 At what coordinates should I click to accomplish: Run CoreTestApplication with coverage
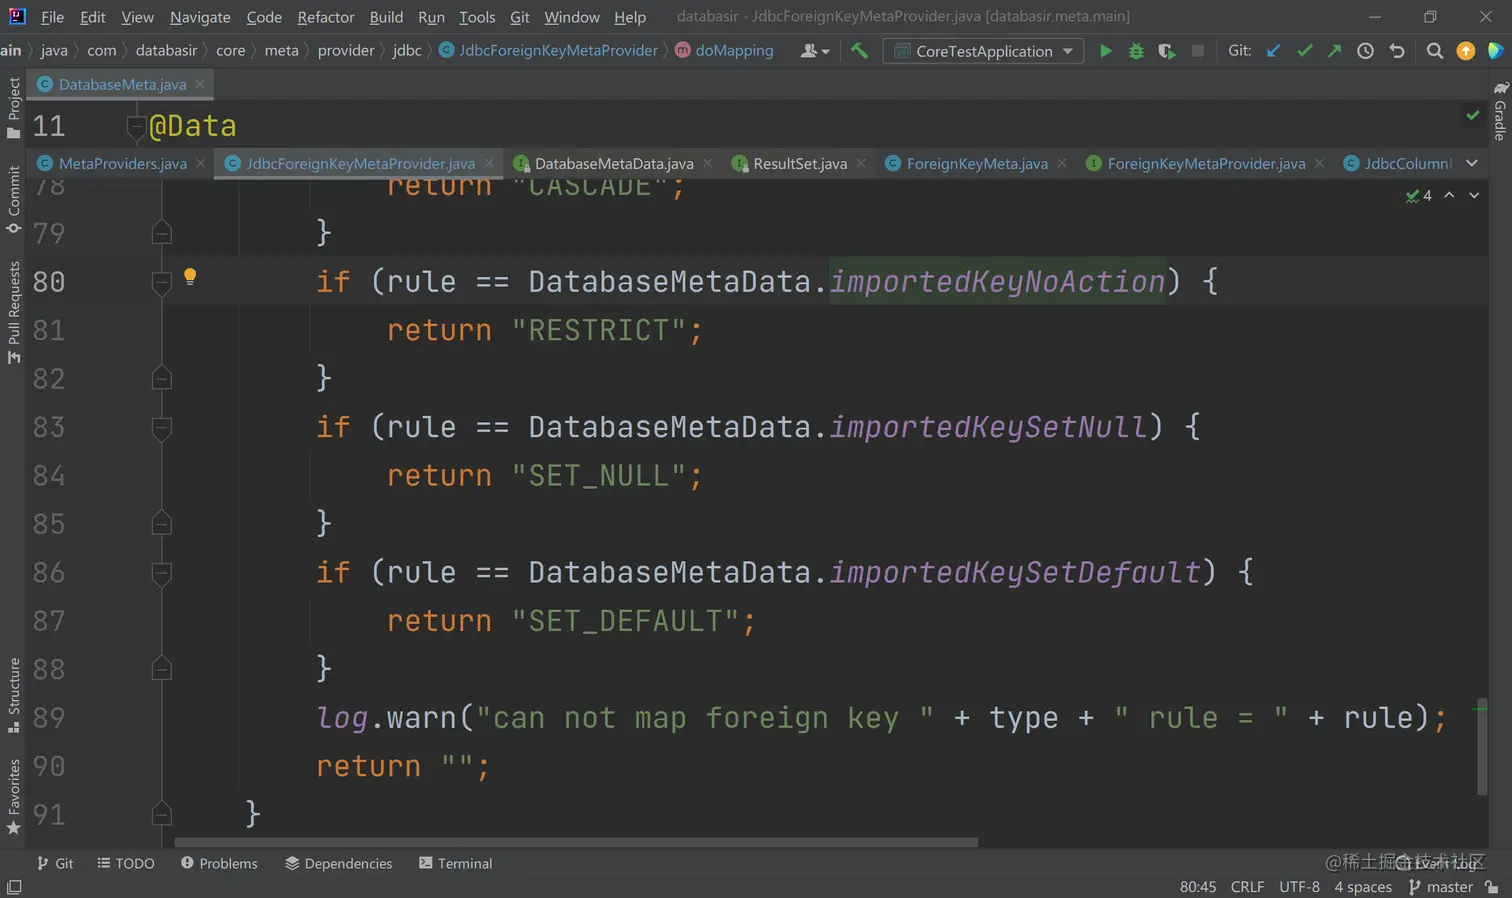(1167, 50)
